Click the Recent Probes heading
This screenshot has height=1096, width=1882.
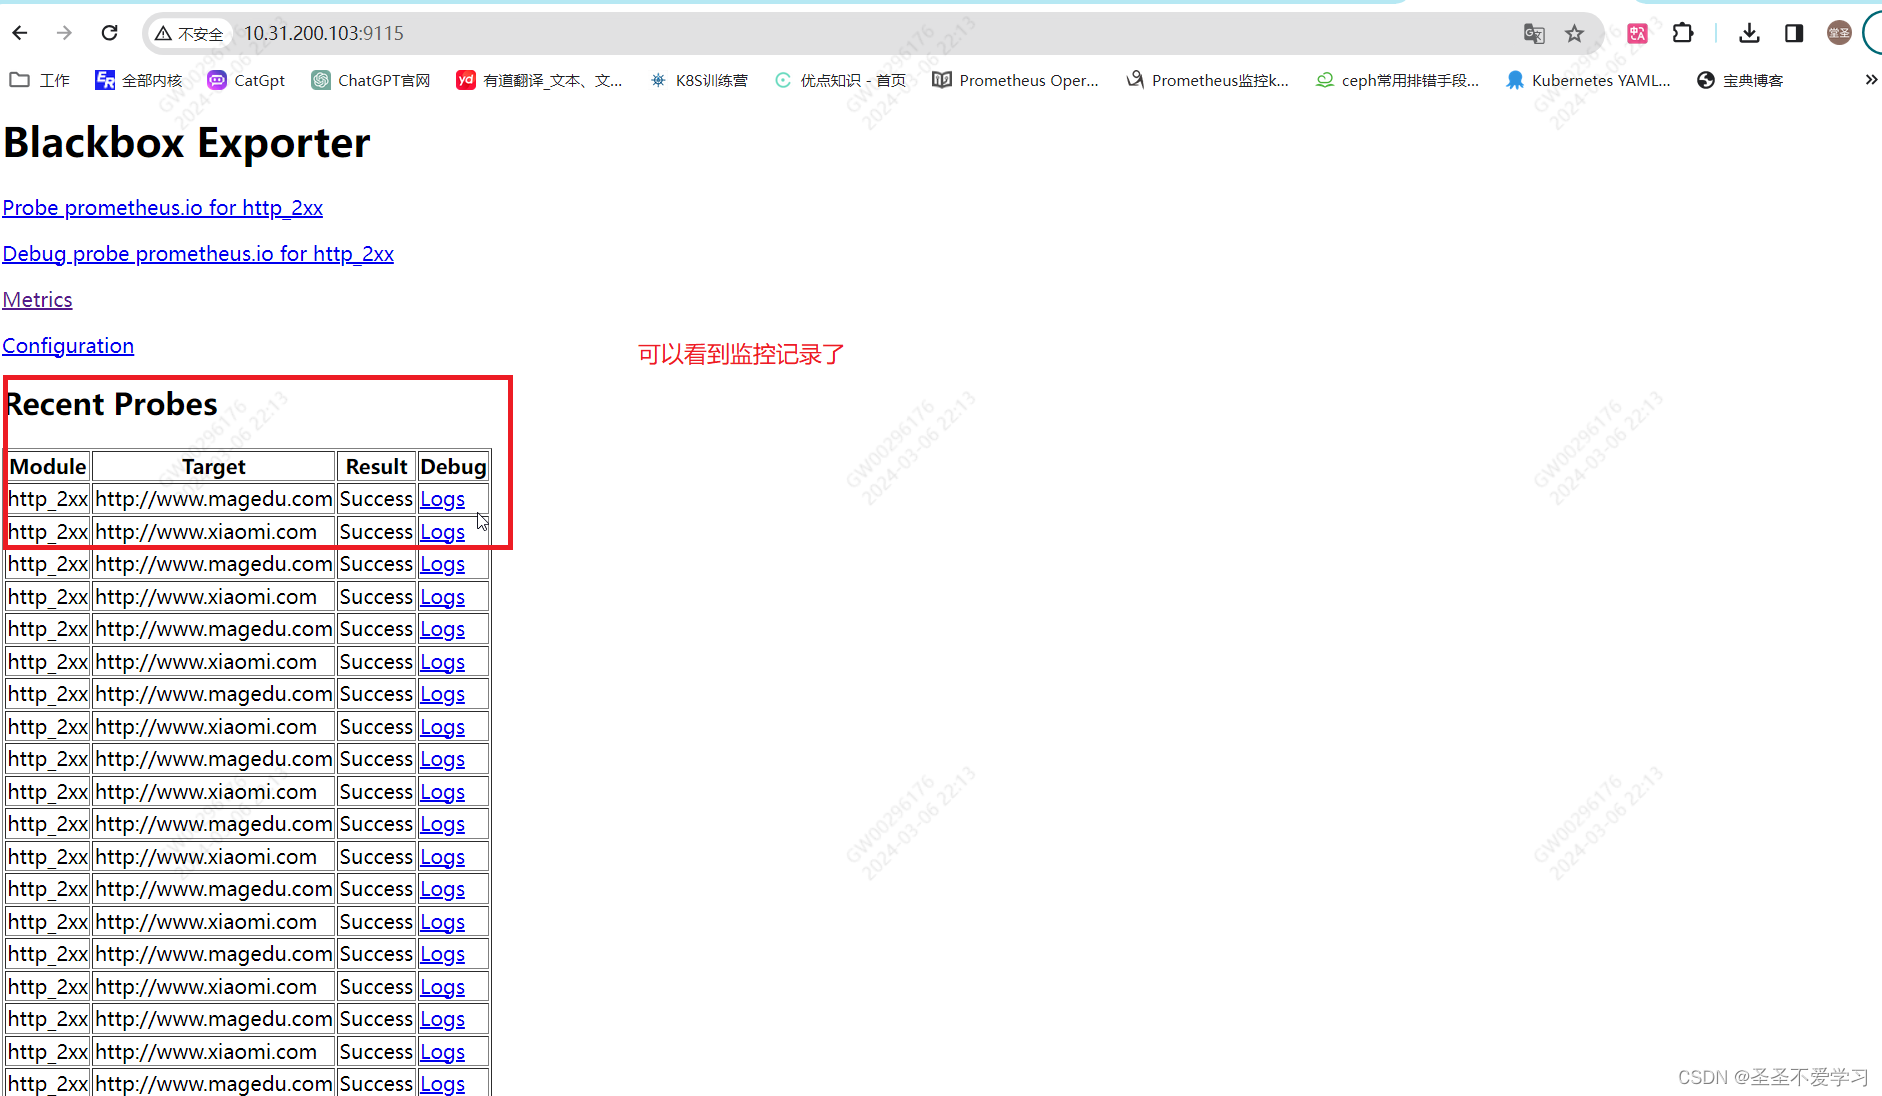click(x=111, y=404)
